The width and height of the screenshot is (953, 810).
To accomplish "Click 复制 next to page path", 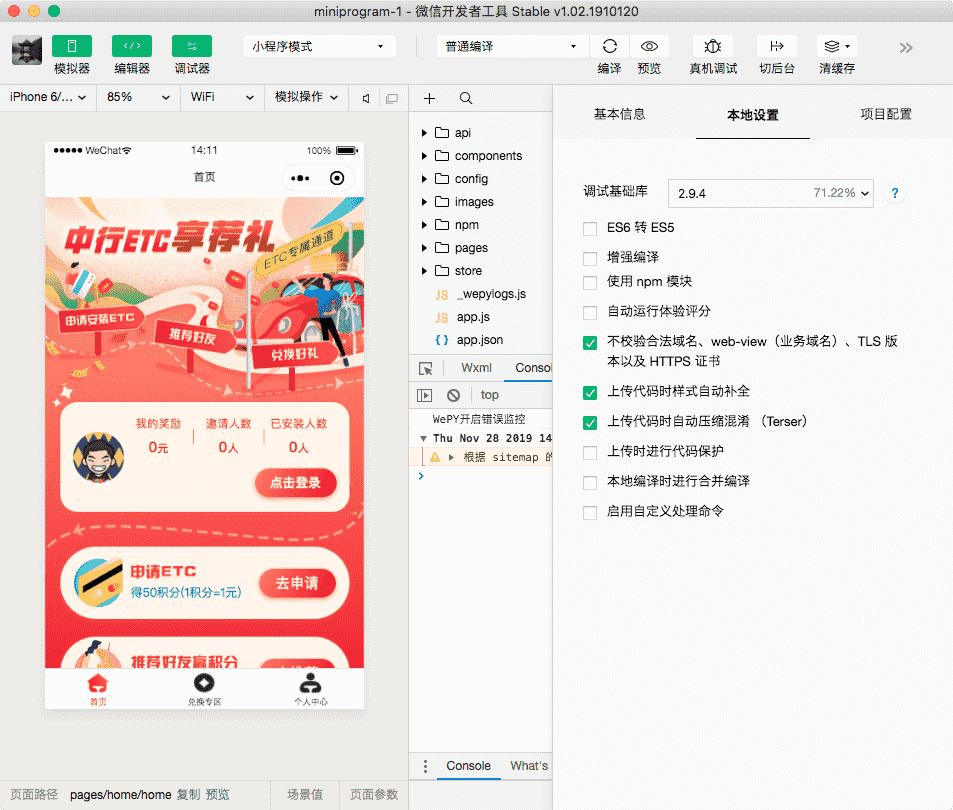I will pyautogui.click(x=188, y=795).
